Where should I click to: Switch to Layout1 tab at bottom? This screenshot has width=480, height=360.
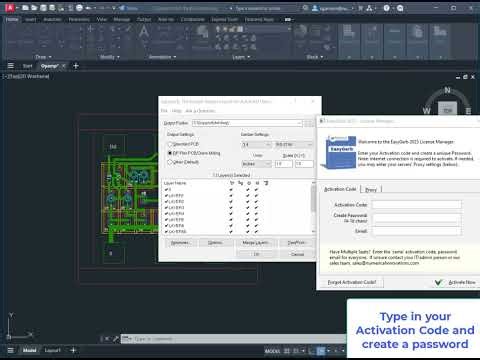pos(52,350)
